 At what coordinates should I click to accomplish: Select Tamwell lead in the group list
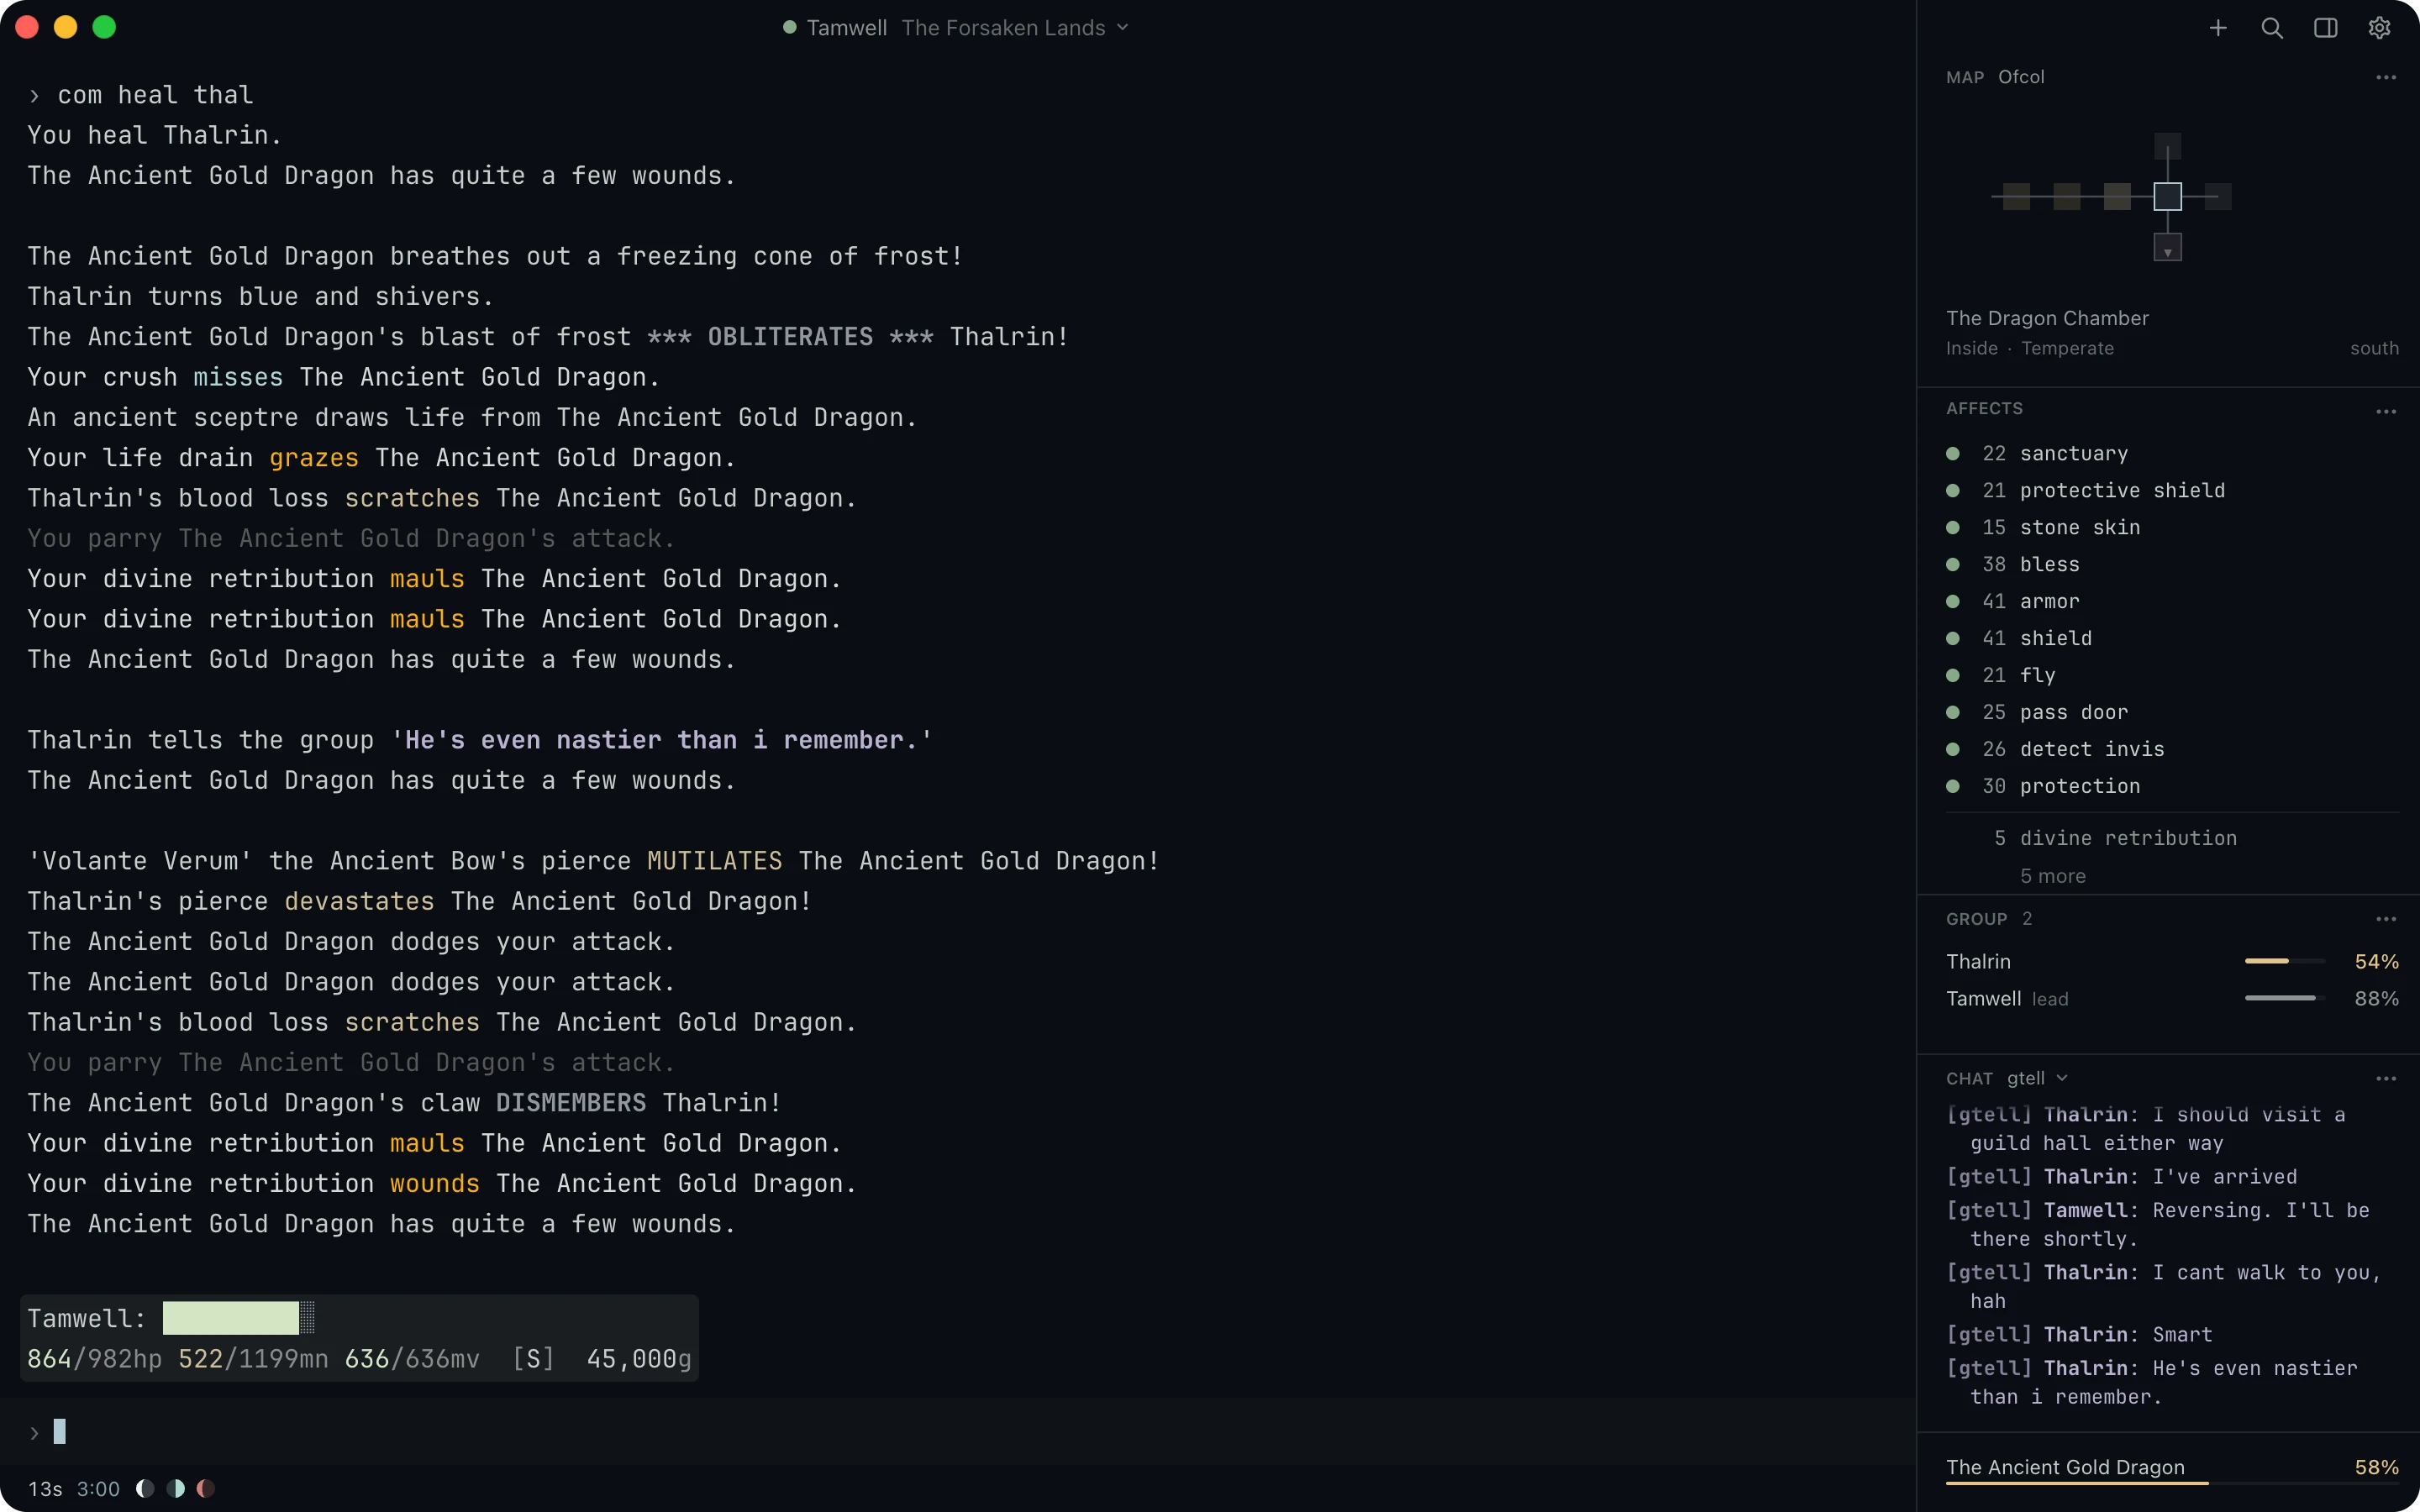pos(2172,998)
